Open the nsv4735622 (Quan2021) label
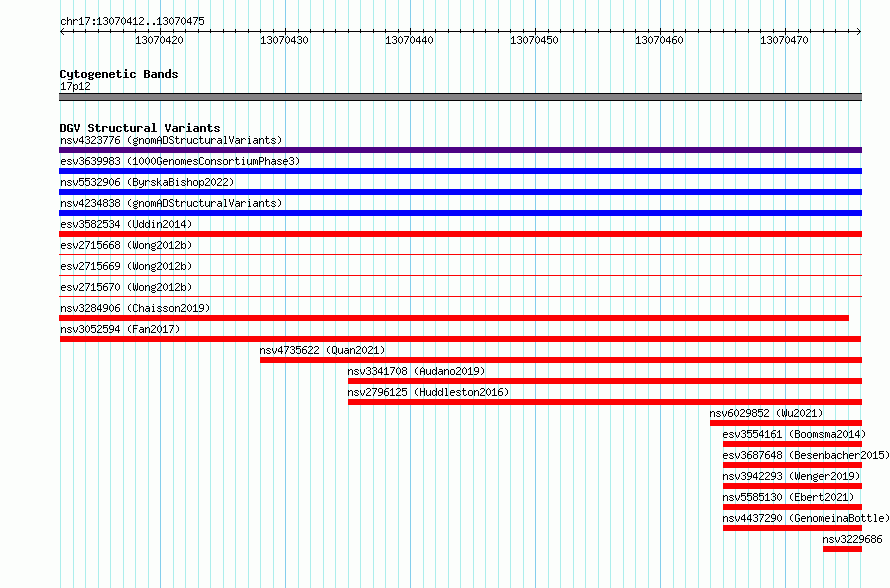 point(322,350)
